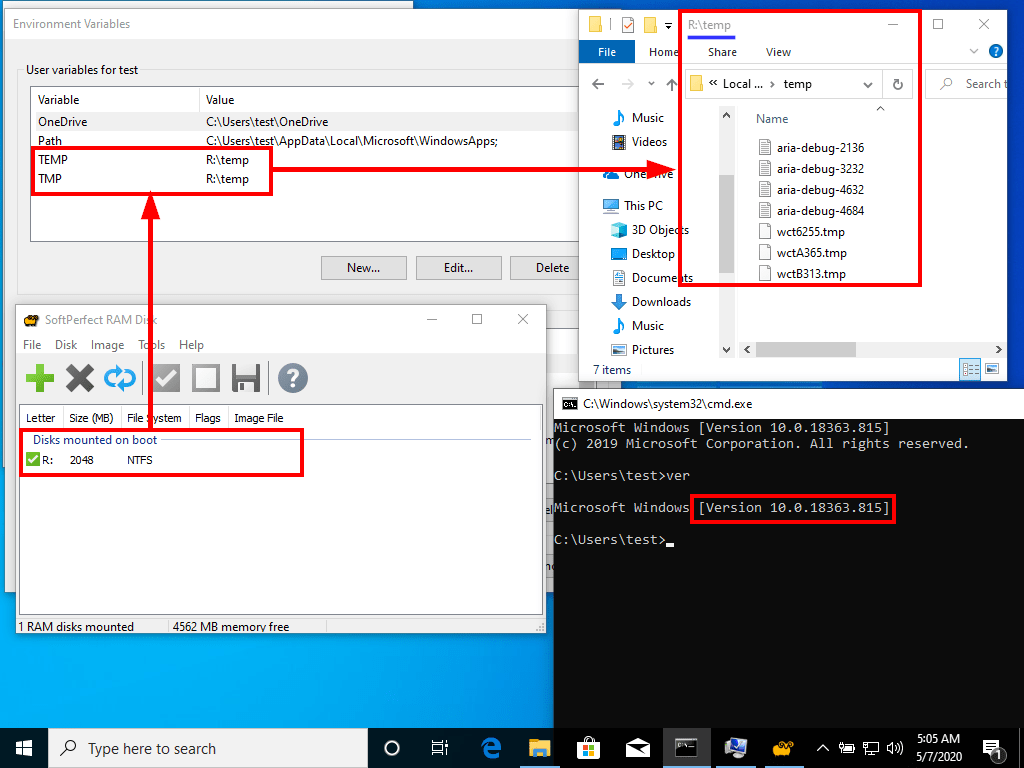Select the file wct6255.tmp
Screen dimensions: 1024x768
[x=810, y=232]
